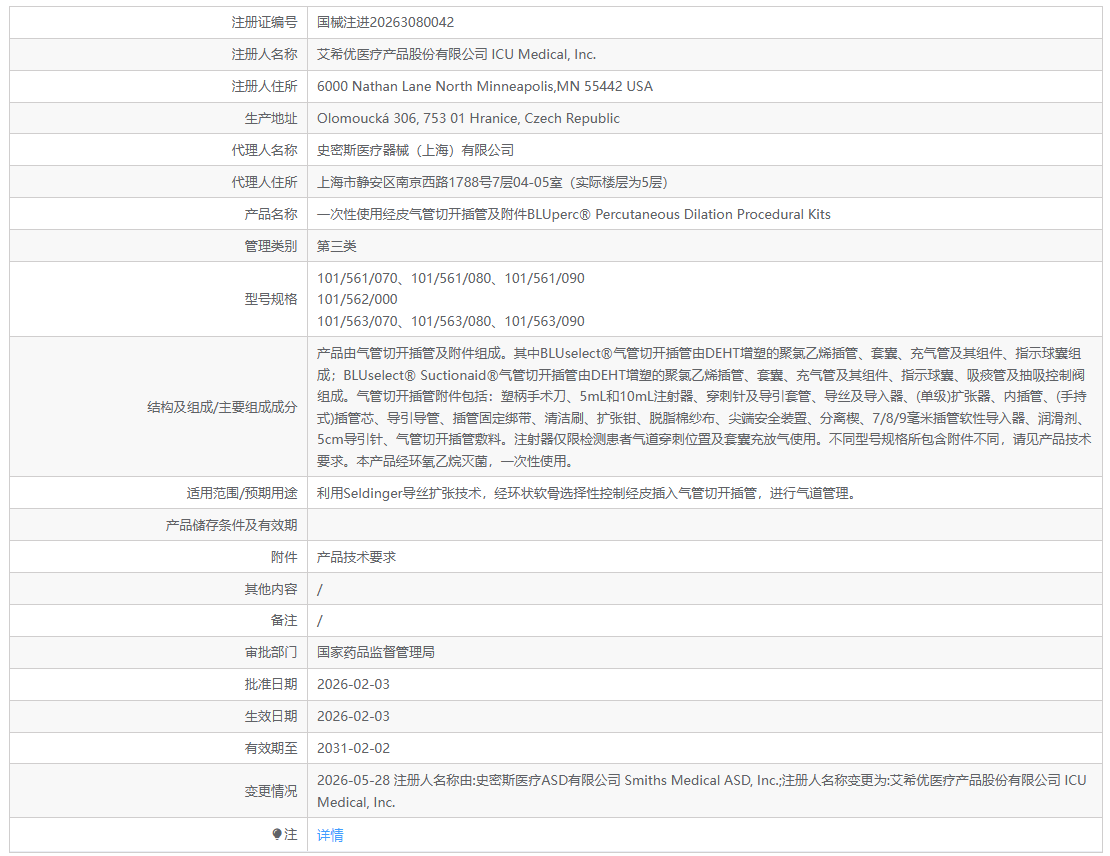Select the address 6000 Nathan Lane North Minneapolis
Viewport: 1110px width, 856px height.
[x=485, y=86]
